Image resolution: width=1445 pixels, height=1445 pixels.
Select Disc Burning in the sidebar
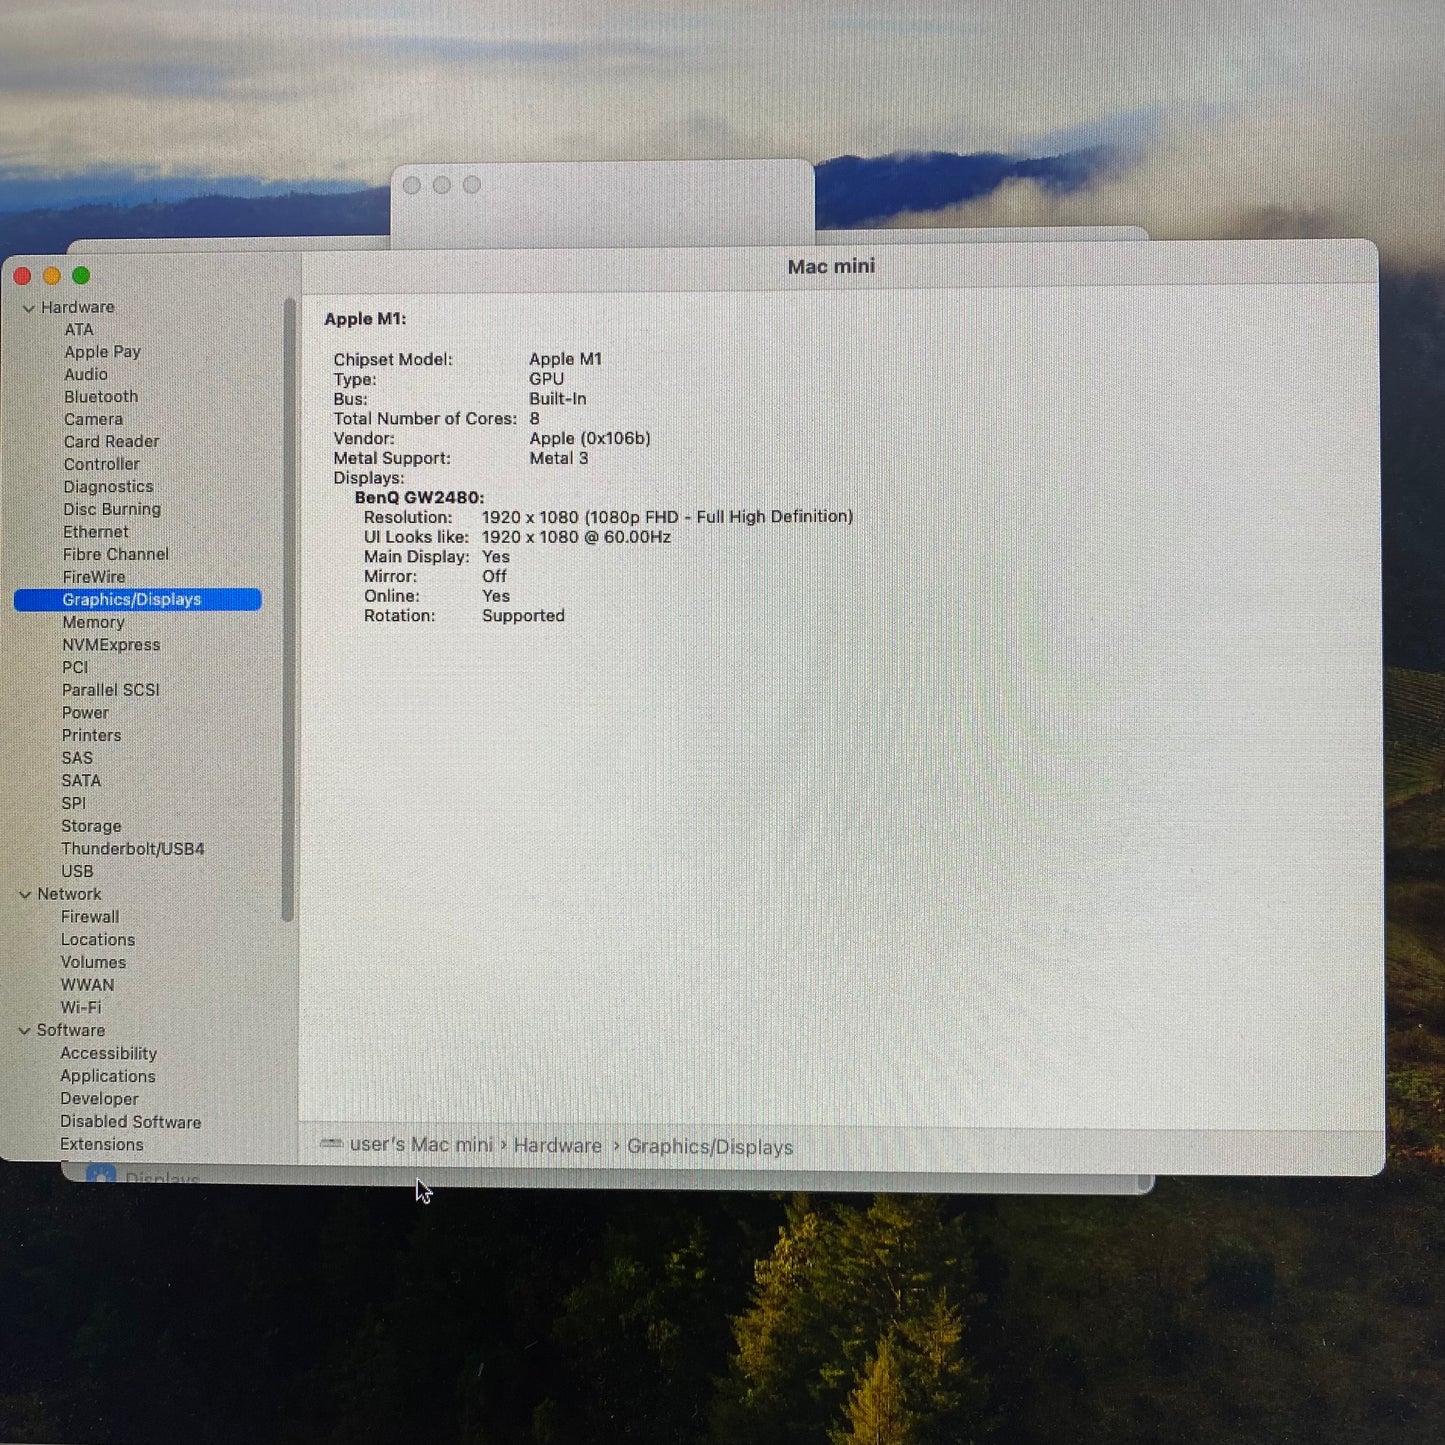[x=112, y=510]
